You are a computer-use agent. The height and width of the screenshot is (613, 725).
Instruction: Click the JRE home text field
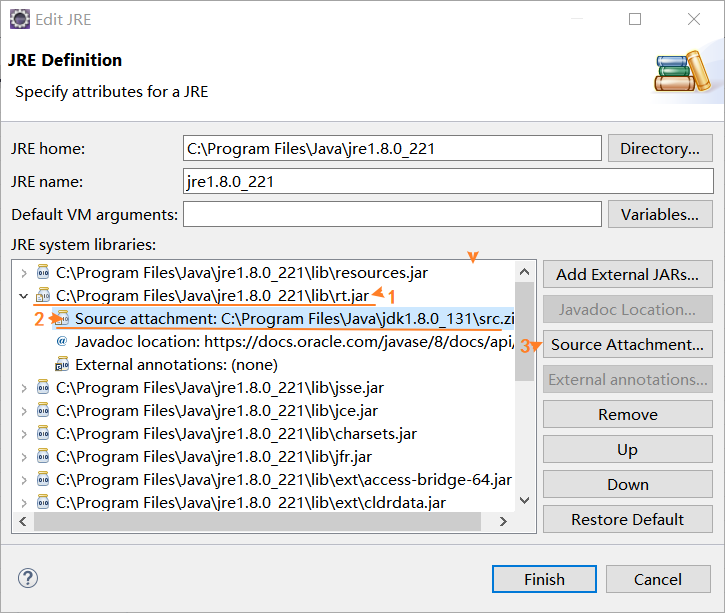click(392, 148)
